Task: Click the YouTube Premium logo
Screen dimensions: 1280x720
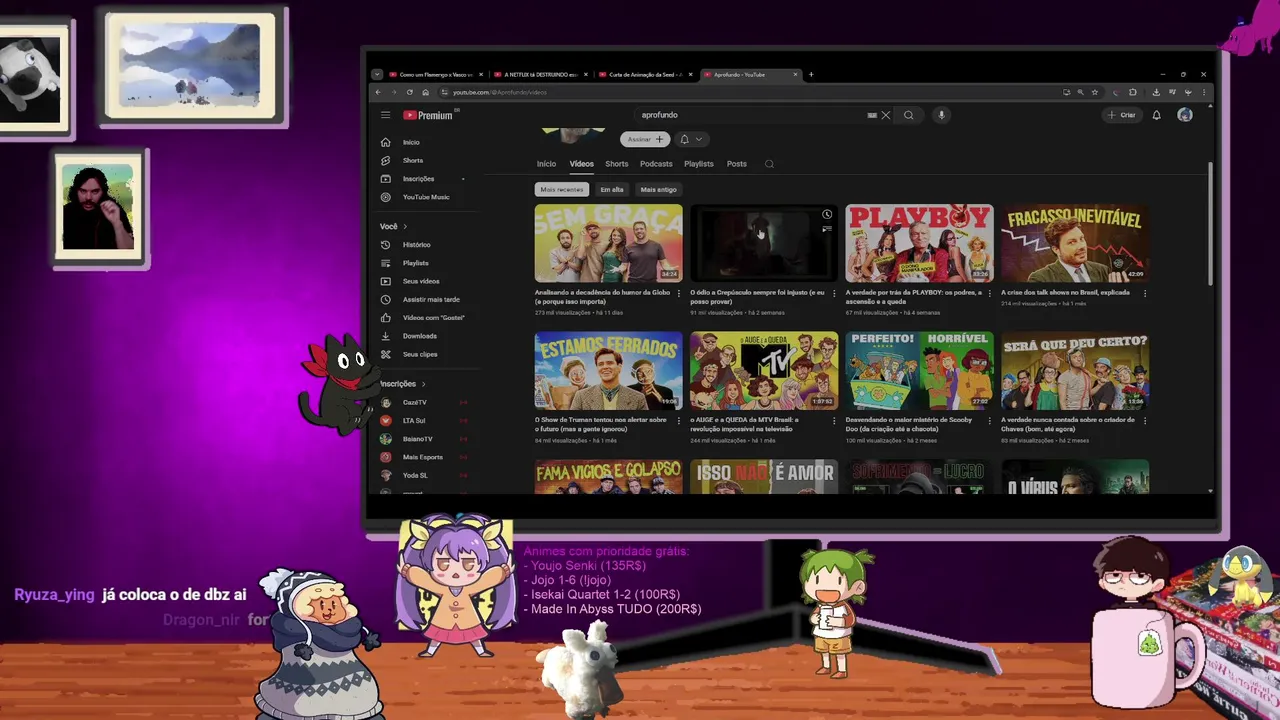Action: (x=428, y=115)
